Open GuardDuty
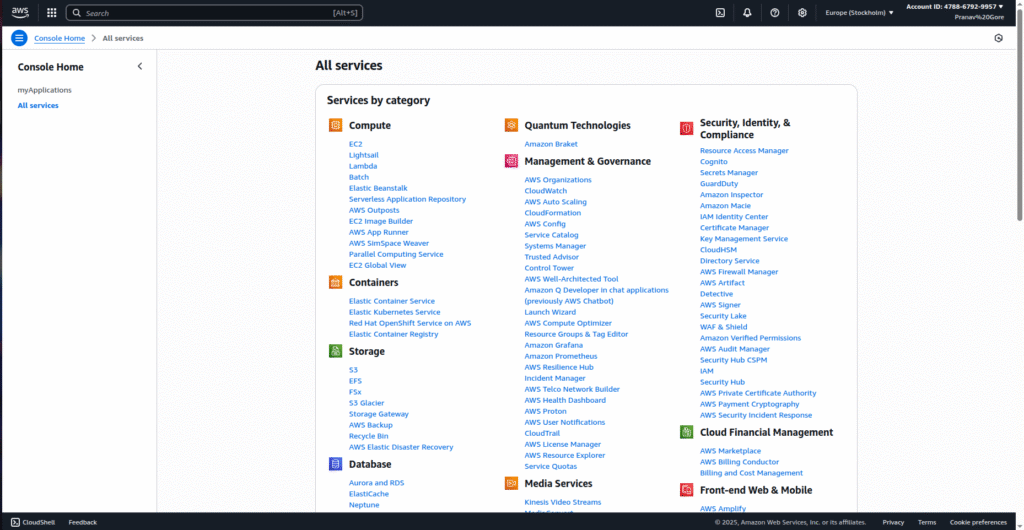This screenshot has height=530, width=1024. (719, 184)
